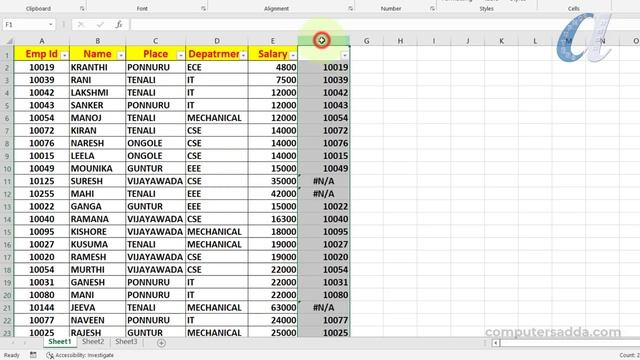Click MECHANICAL cell in MANOJ row
This screenshot has width=640, height=360.
(x=217, y=118)
